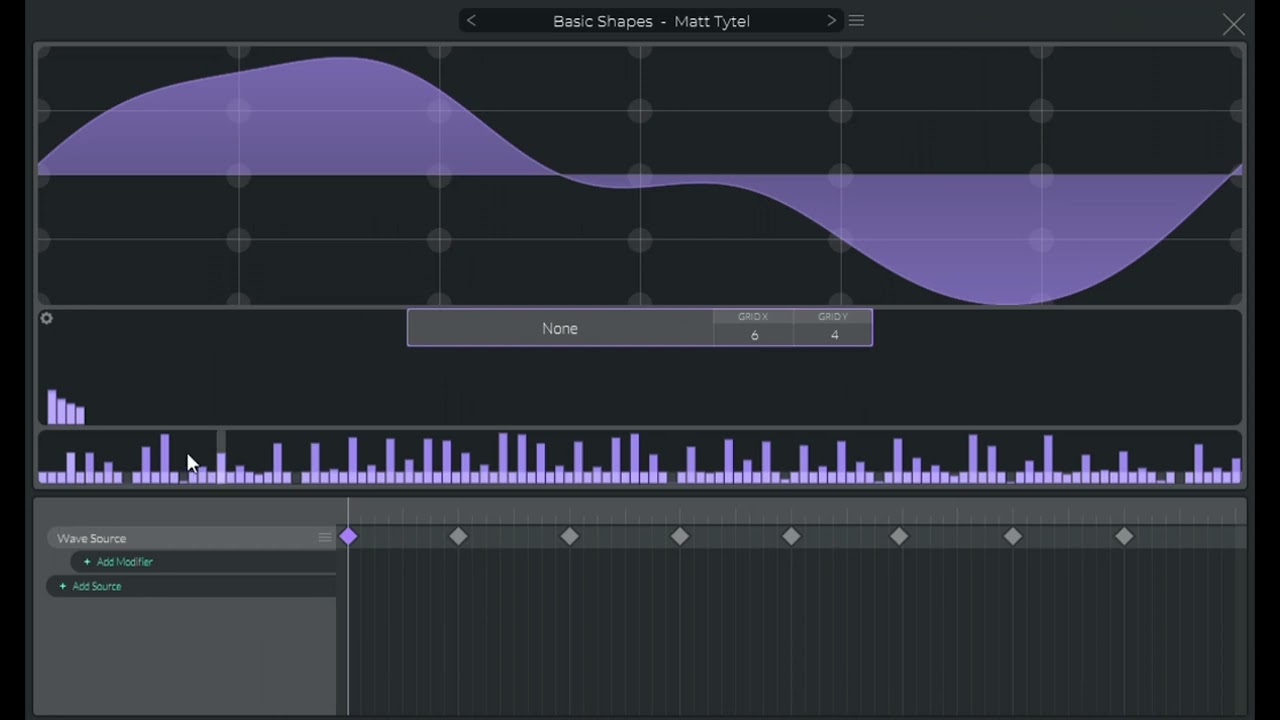Select the third keyframe diamond in Wave Source
The width and height of the screenshot is (1280, 720).
click(x=569, y=537)
